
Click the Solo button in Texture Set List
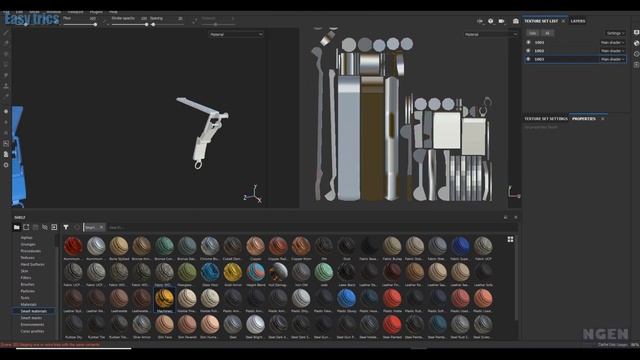[x=533, y=33]
